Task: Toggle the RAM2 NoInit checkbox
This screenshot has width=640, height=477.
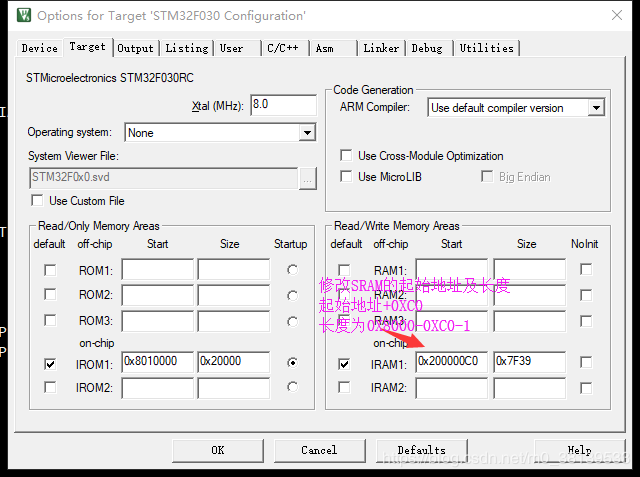Action: click(x=586, y=295)
